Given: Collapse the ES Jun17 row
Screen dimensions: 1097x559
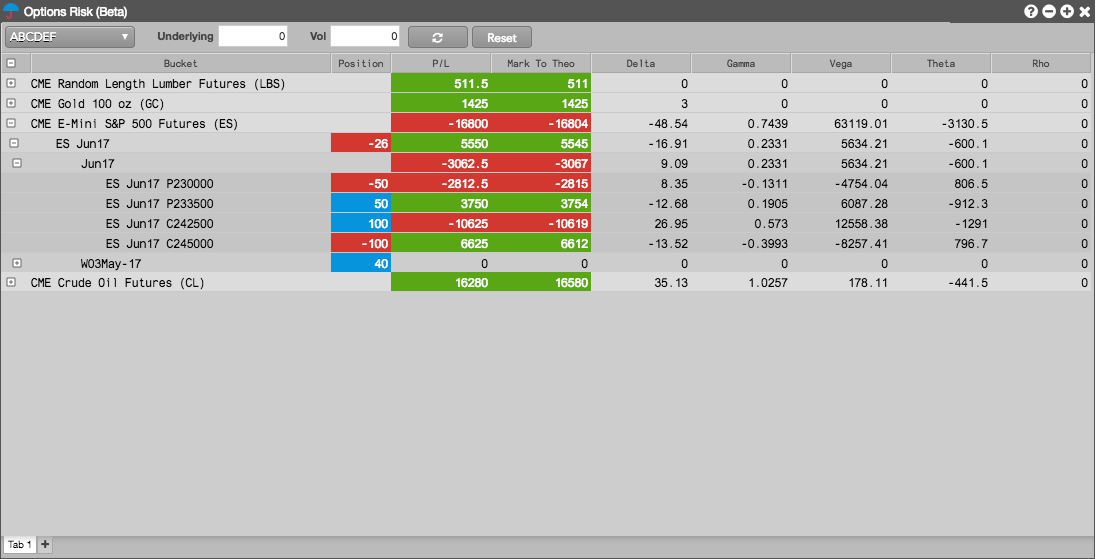Looking at the screenshot, I should (14, 143).
